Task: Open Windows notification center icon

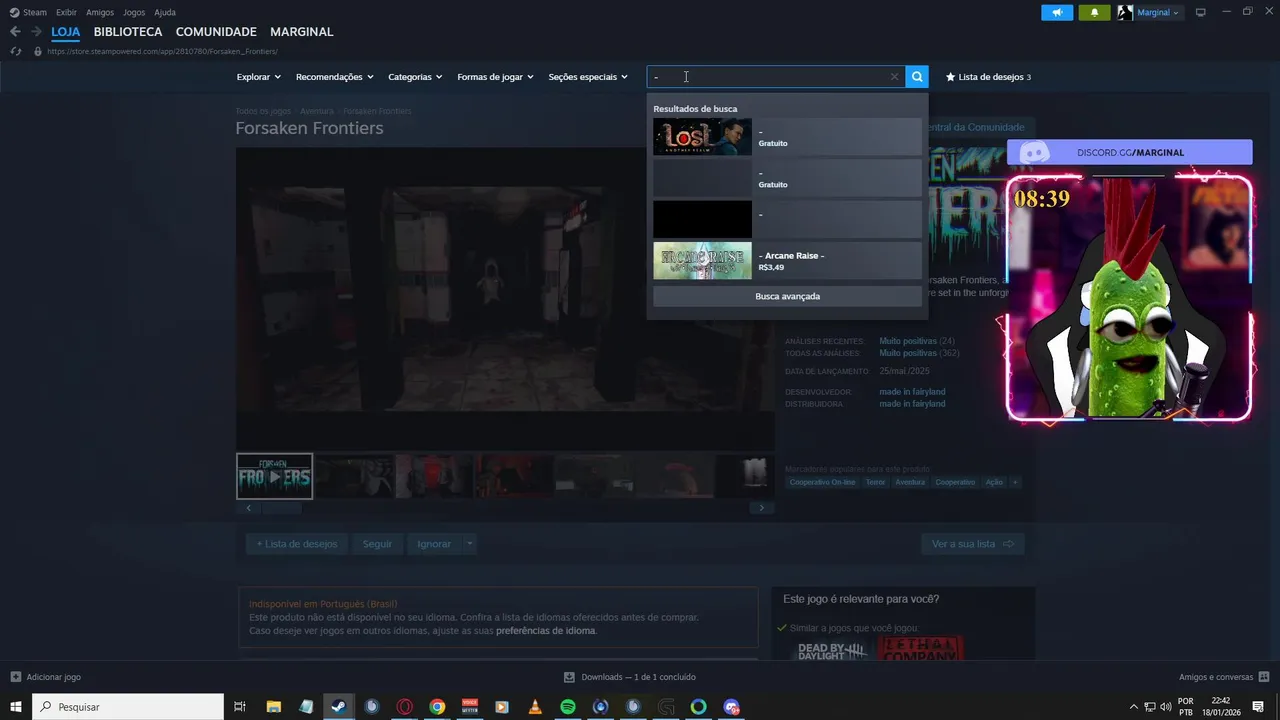Action: tap(1258, 707)
